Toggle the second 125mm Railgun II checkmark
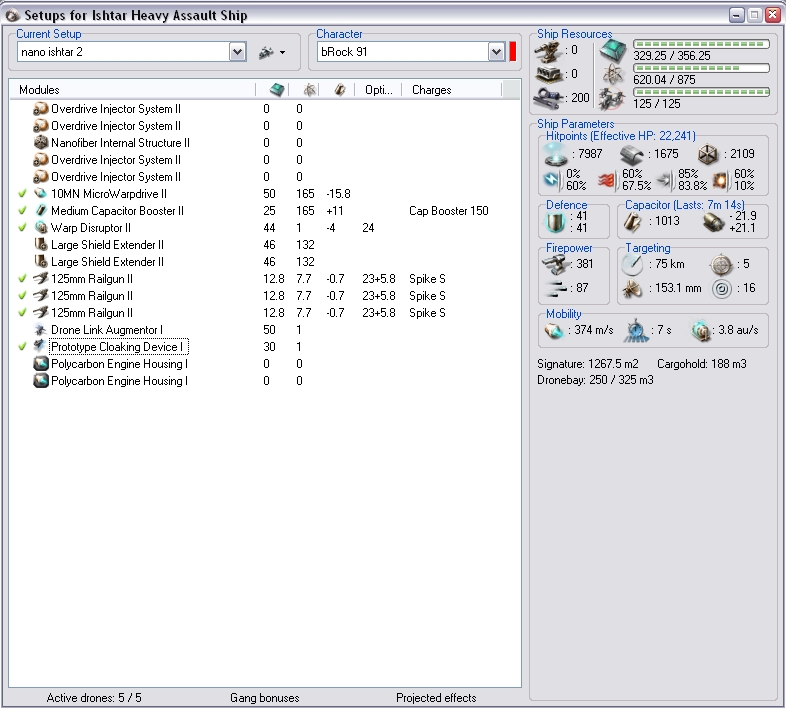The image size is (786, 708). point(22,296)
